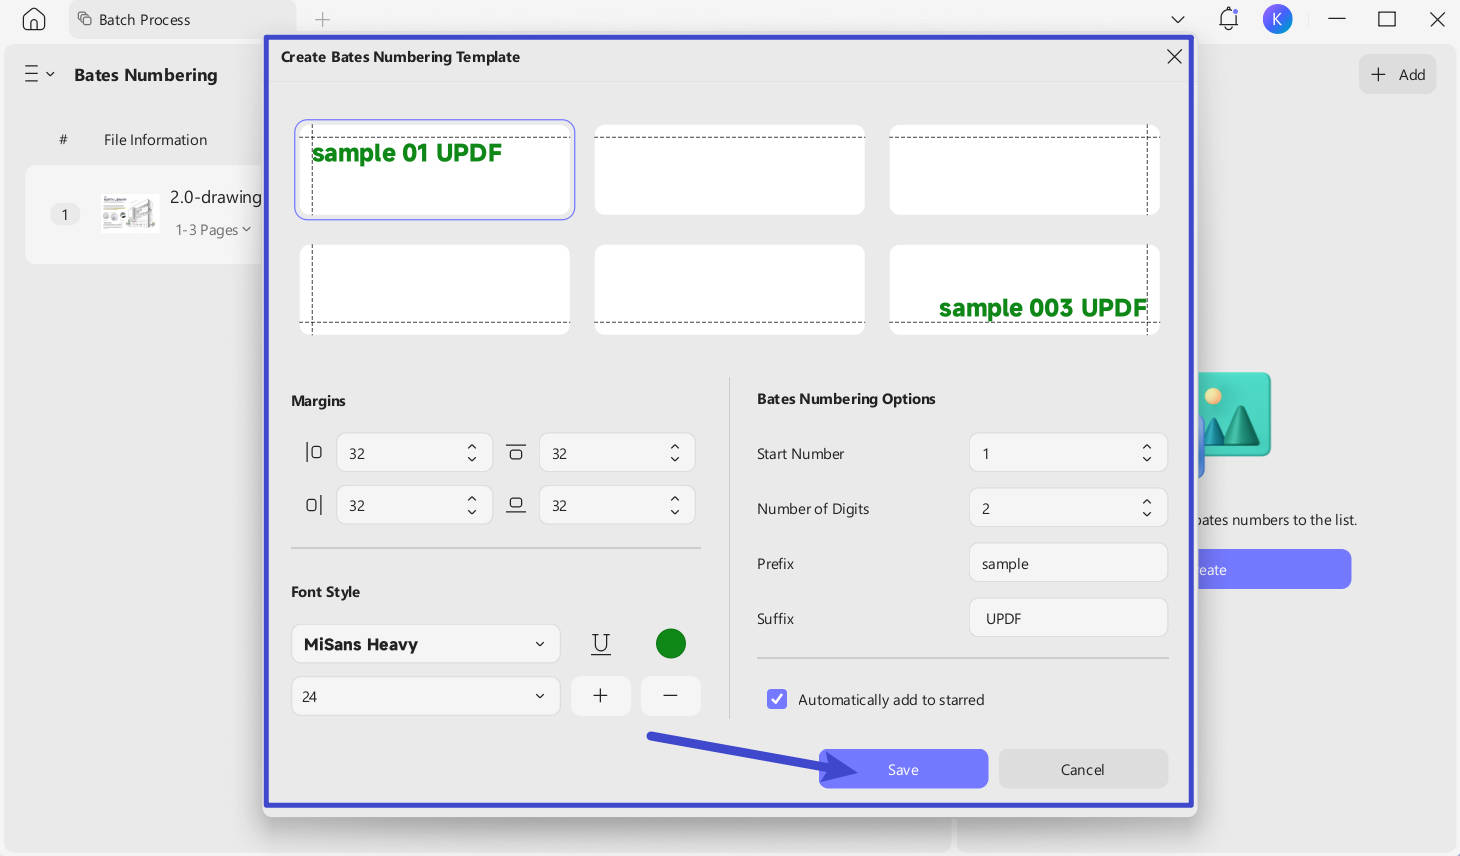Decrease font size with the minus button
Viewport: 1460px width, 856px height.
(x=670, y=696)
